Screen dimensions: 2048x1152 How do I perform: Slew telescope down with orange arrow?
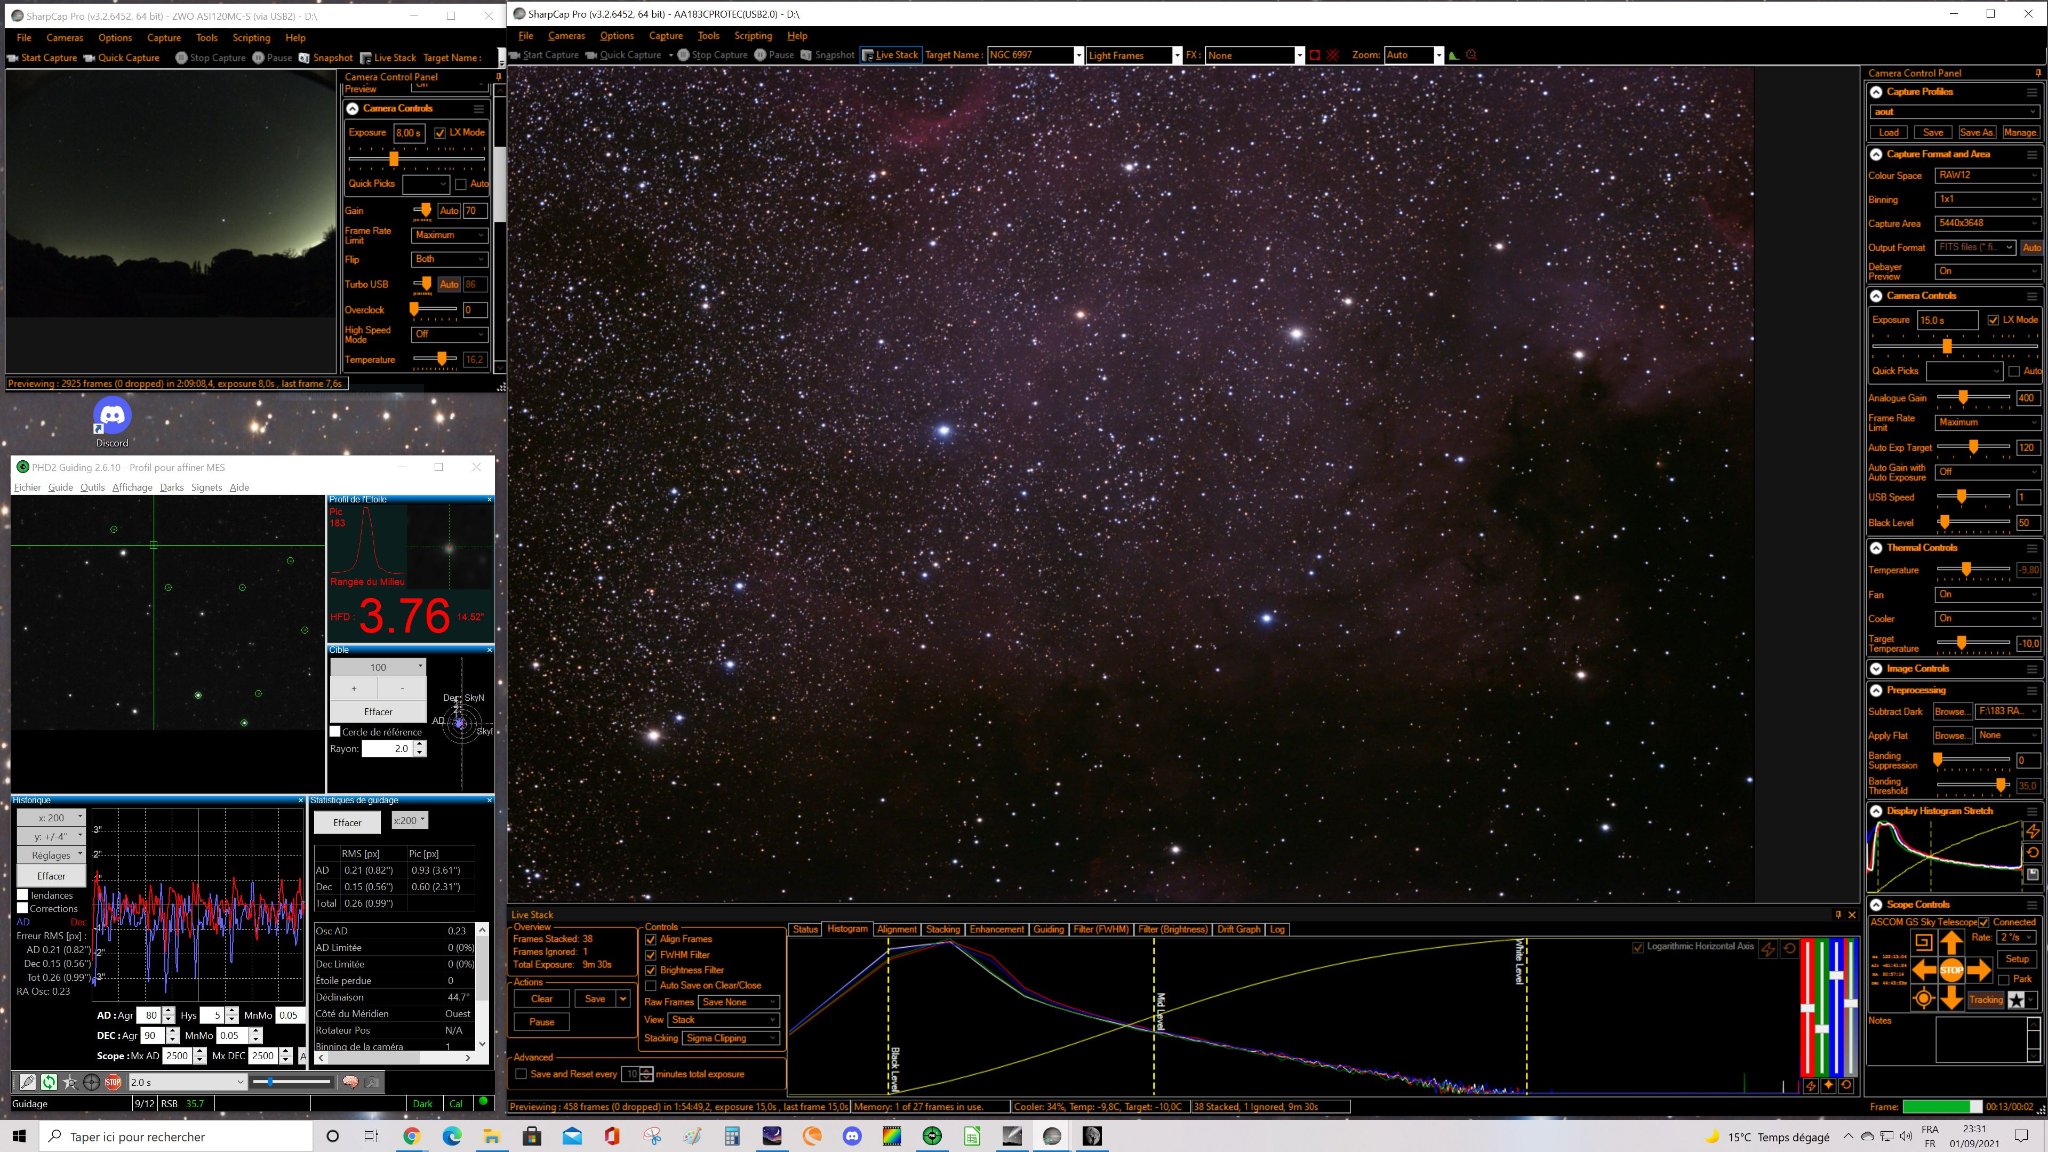coord(1951,997)
